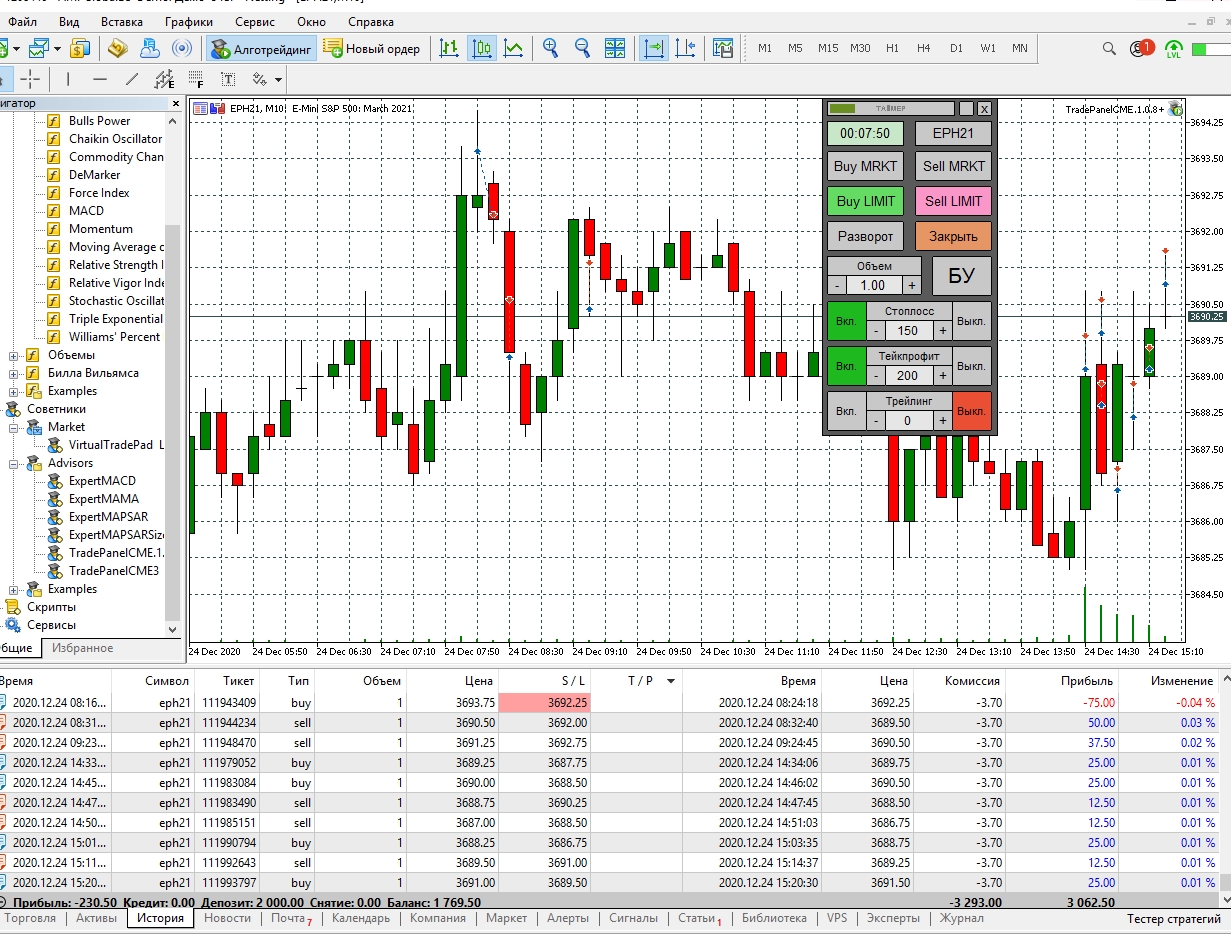Open account notifications with red badge

tap(1141, 48)
